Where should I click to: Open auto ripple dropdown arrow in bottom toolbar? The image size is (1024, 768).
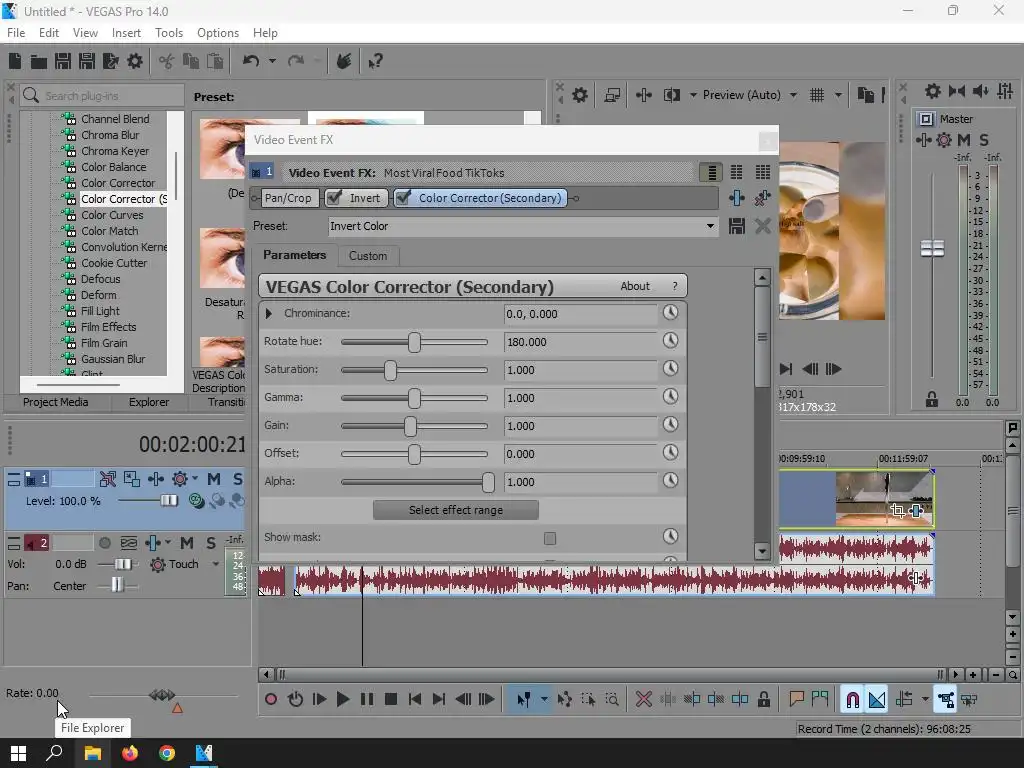925,699
